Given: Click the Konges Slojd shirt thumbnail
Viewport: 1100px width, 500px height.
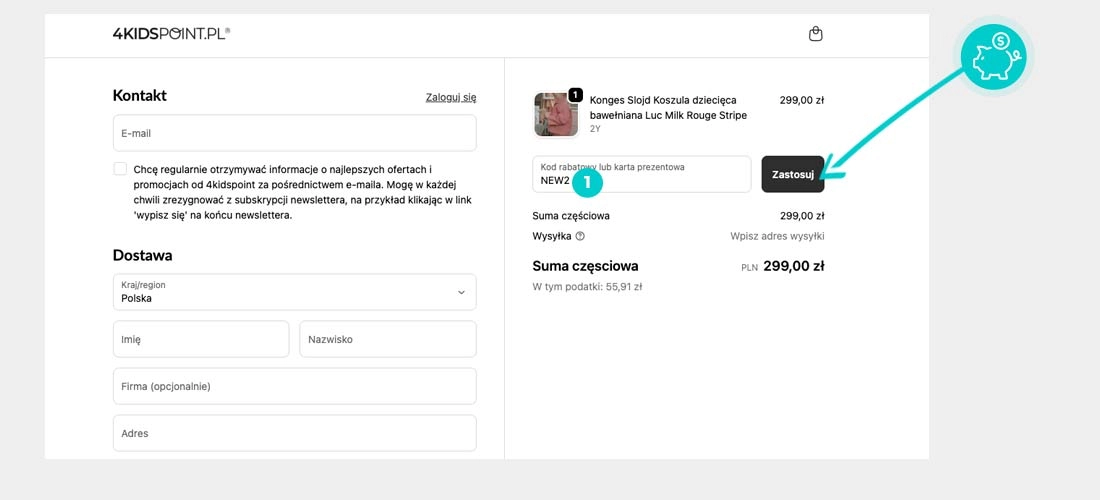Looking at the screenshot, I should tap(556, 114).
